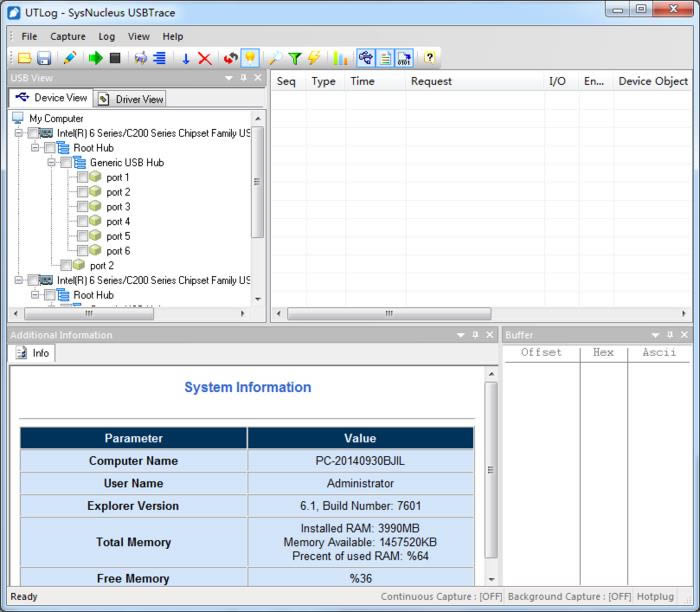The width and height of the screenshot is (700, 612).
Task: Click the pencil edit icon in toolbar
Action: [x=70, y=58]
